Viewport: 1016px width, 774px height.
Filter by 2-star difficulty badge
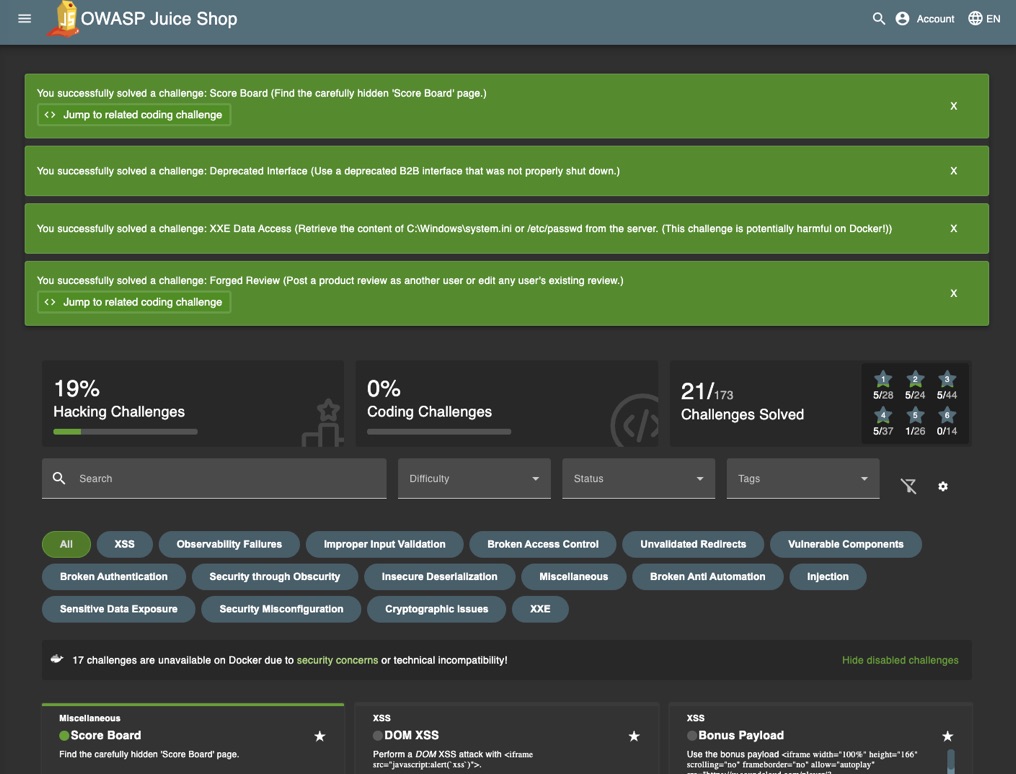pyautogui.click(x=914, y=385)
